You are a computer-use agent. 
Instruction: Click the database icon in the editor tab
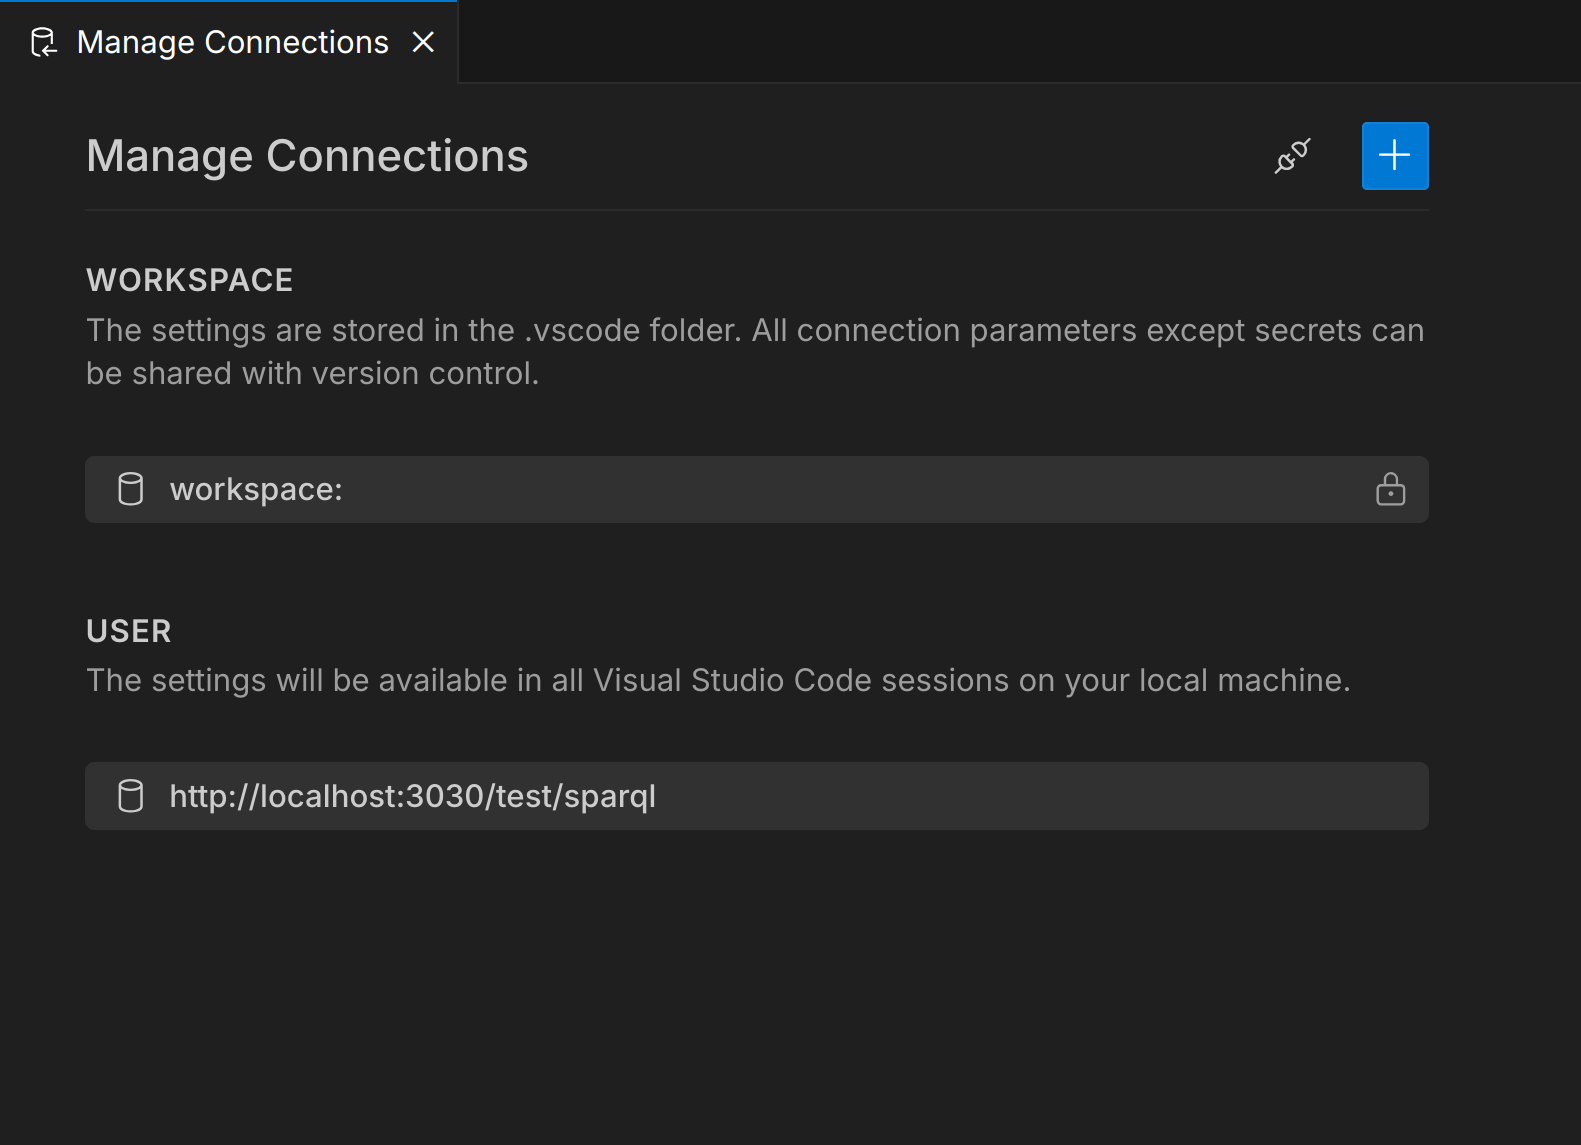click(x=43, y=41)
